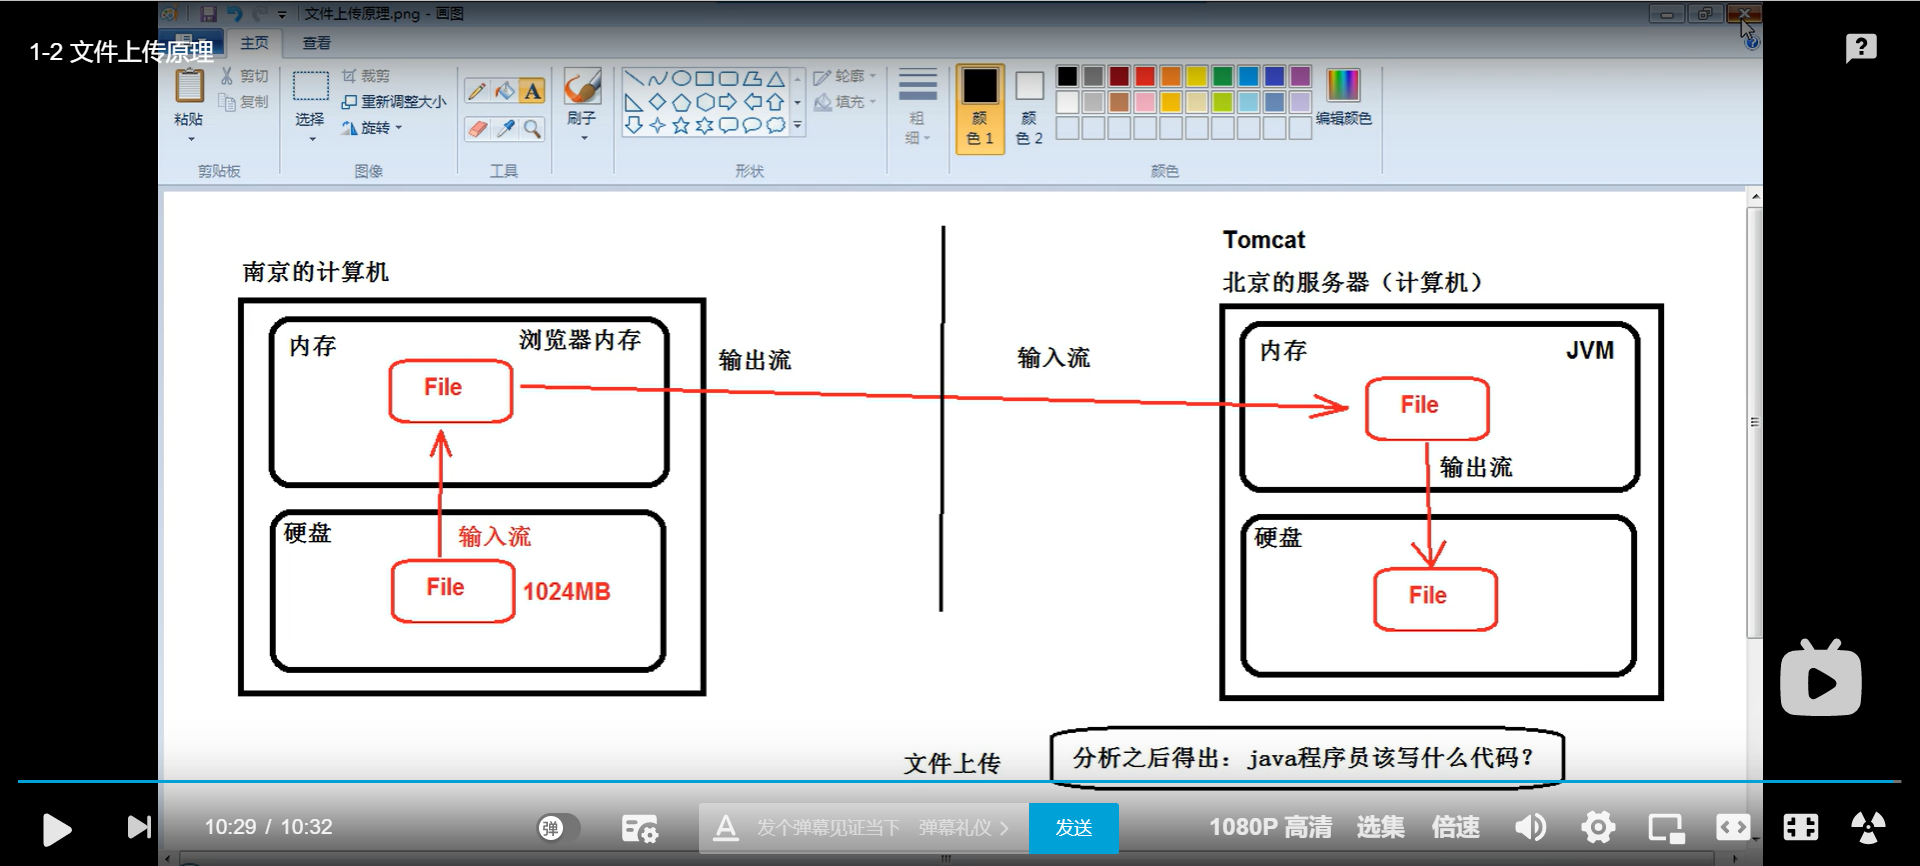Click the 粘贴 paste clipboard icon
The image size is (1920, 866).
click(189, 87)
